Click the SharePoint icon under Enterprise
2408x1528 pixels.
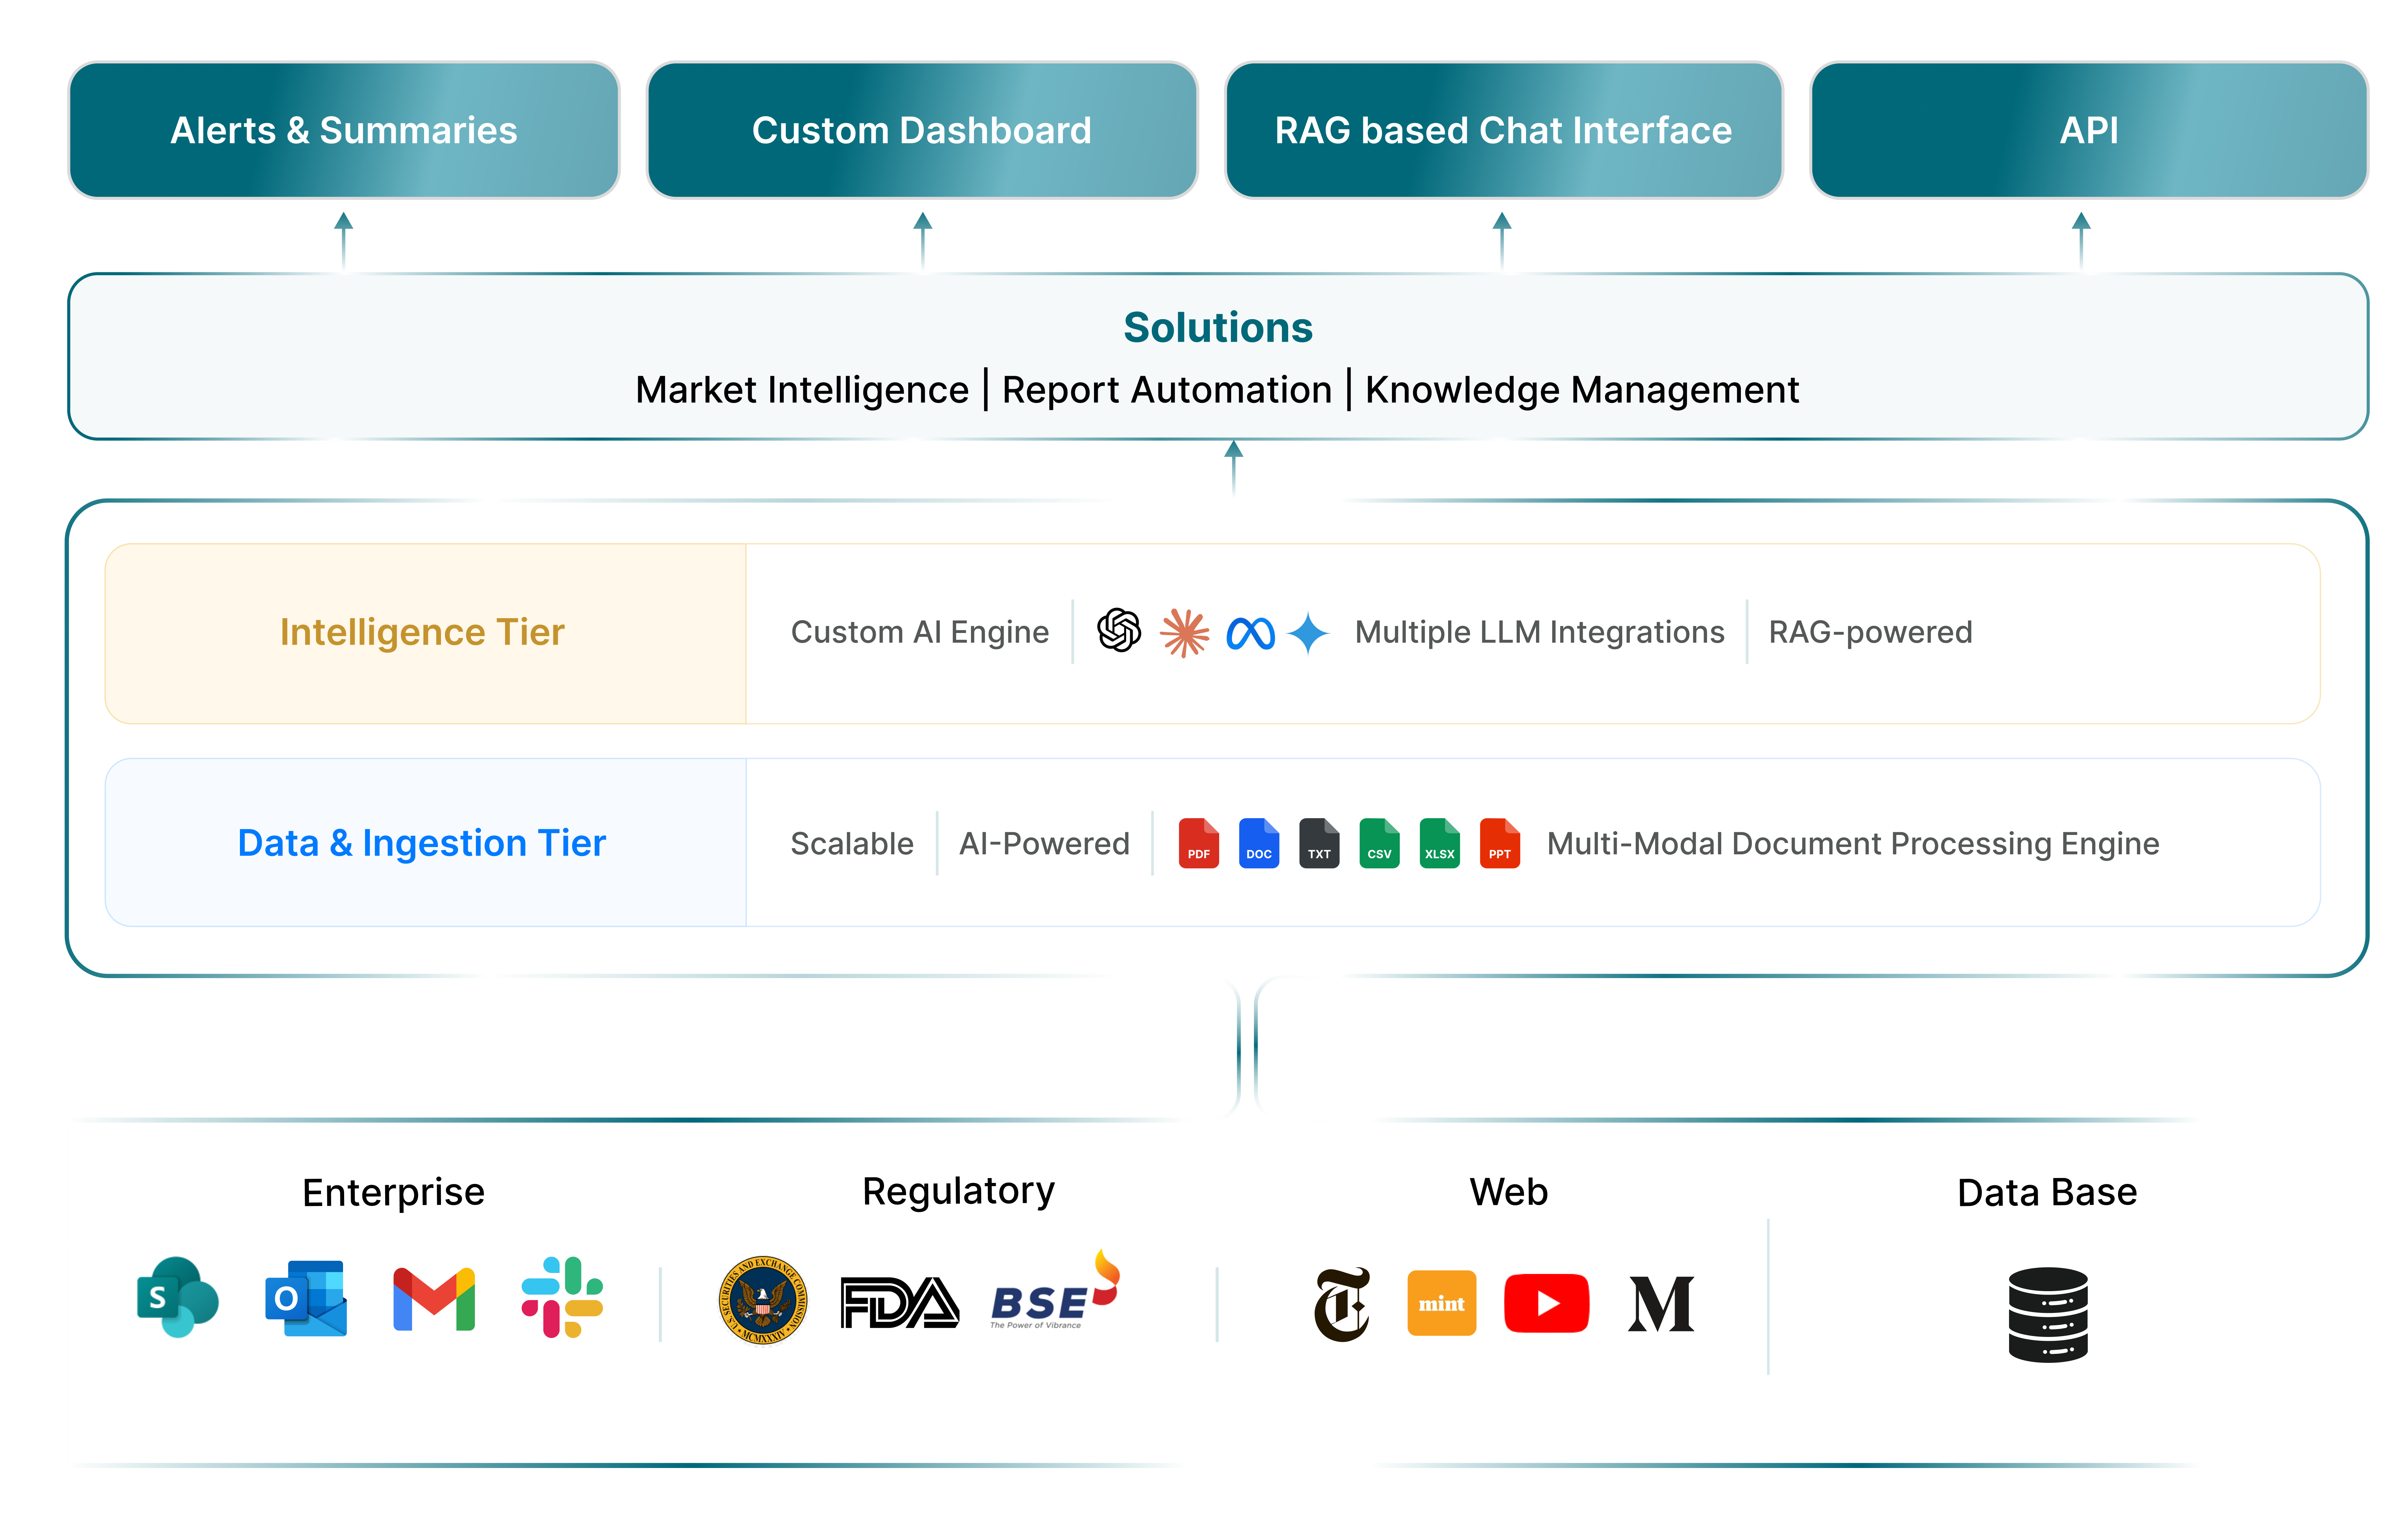coord(177,1298)
